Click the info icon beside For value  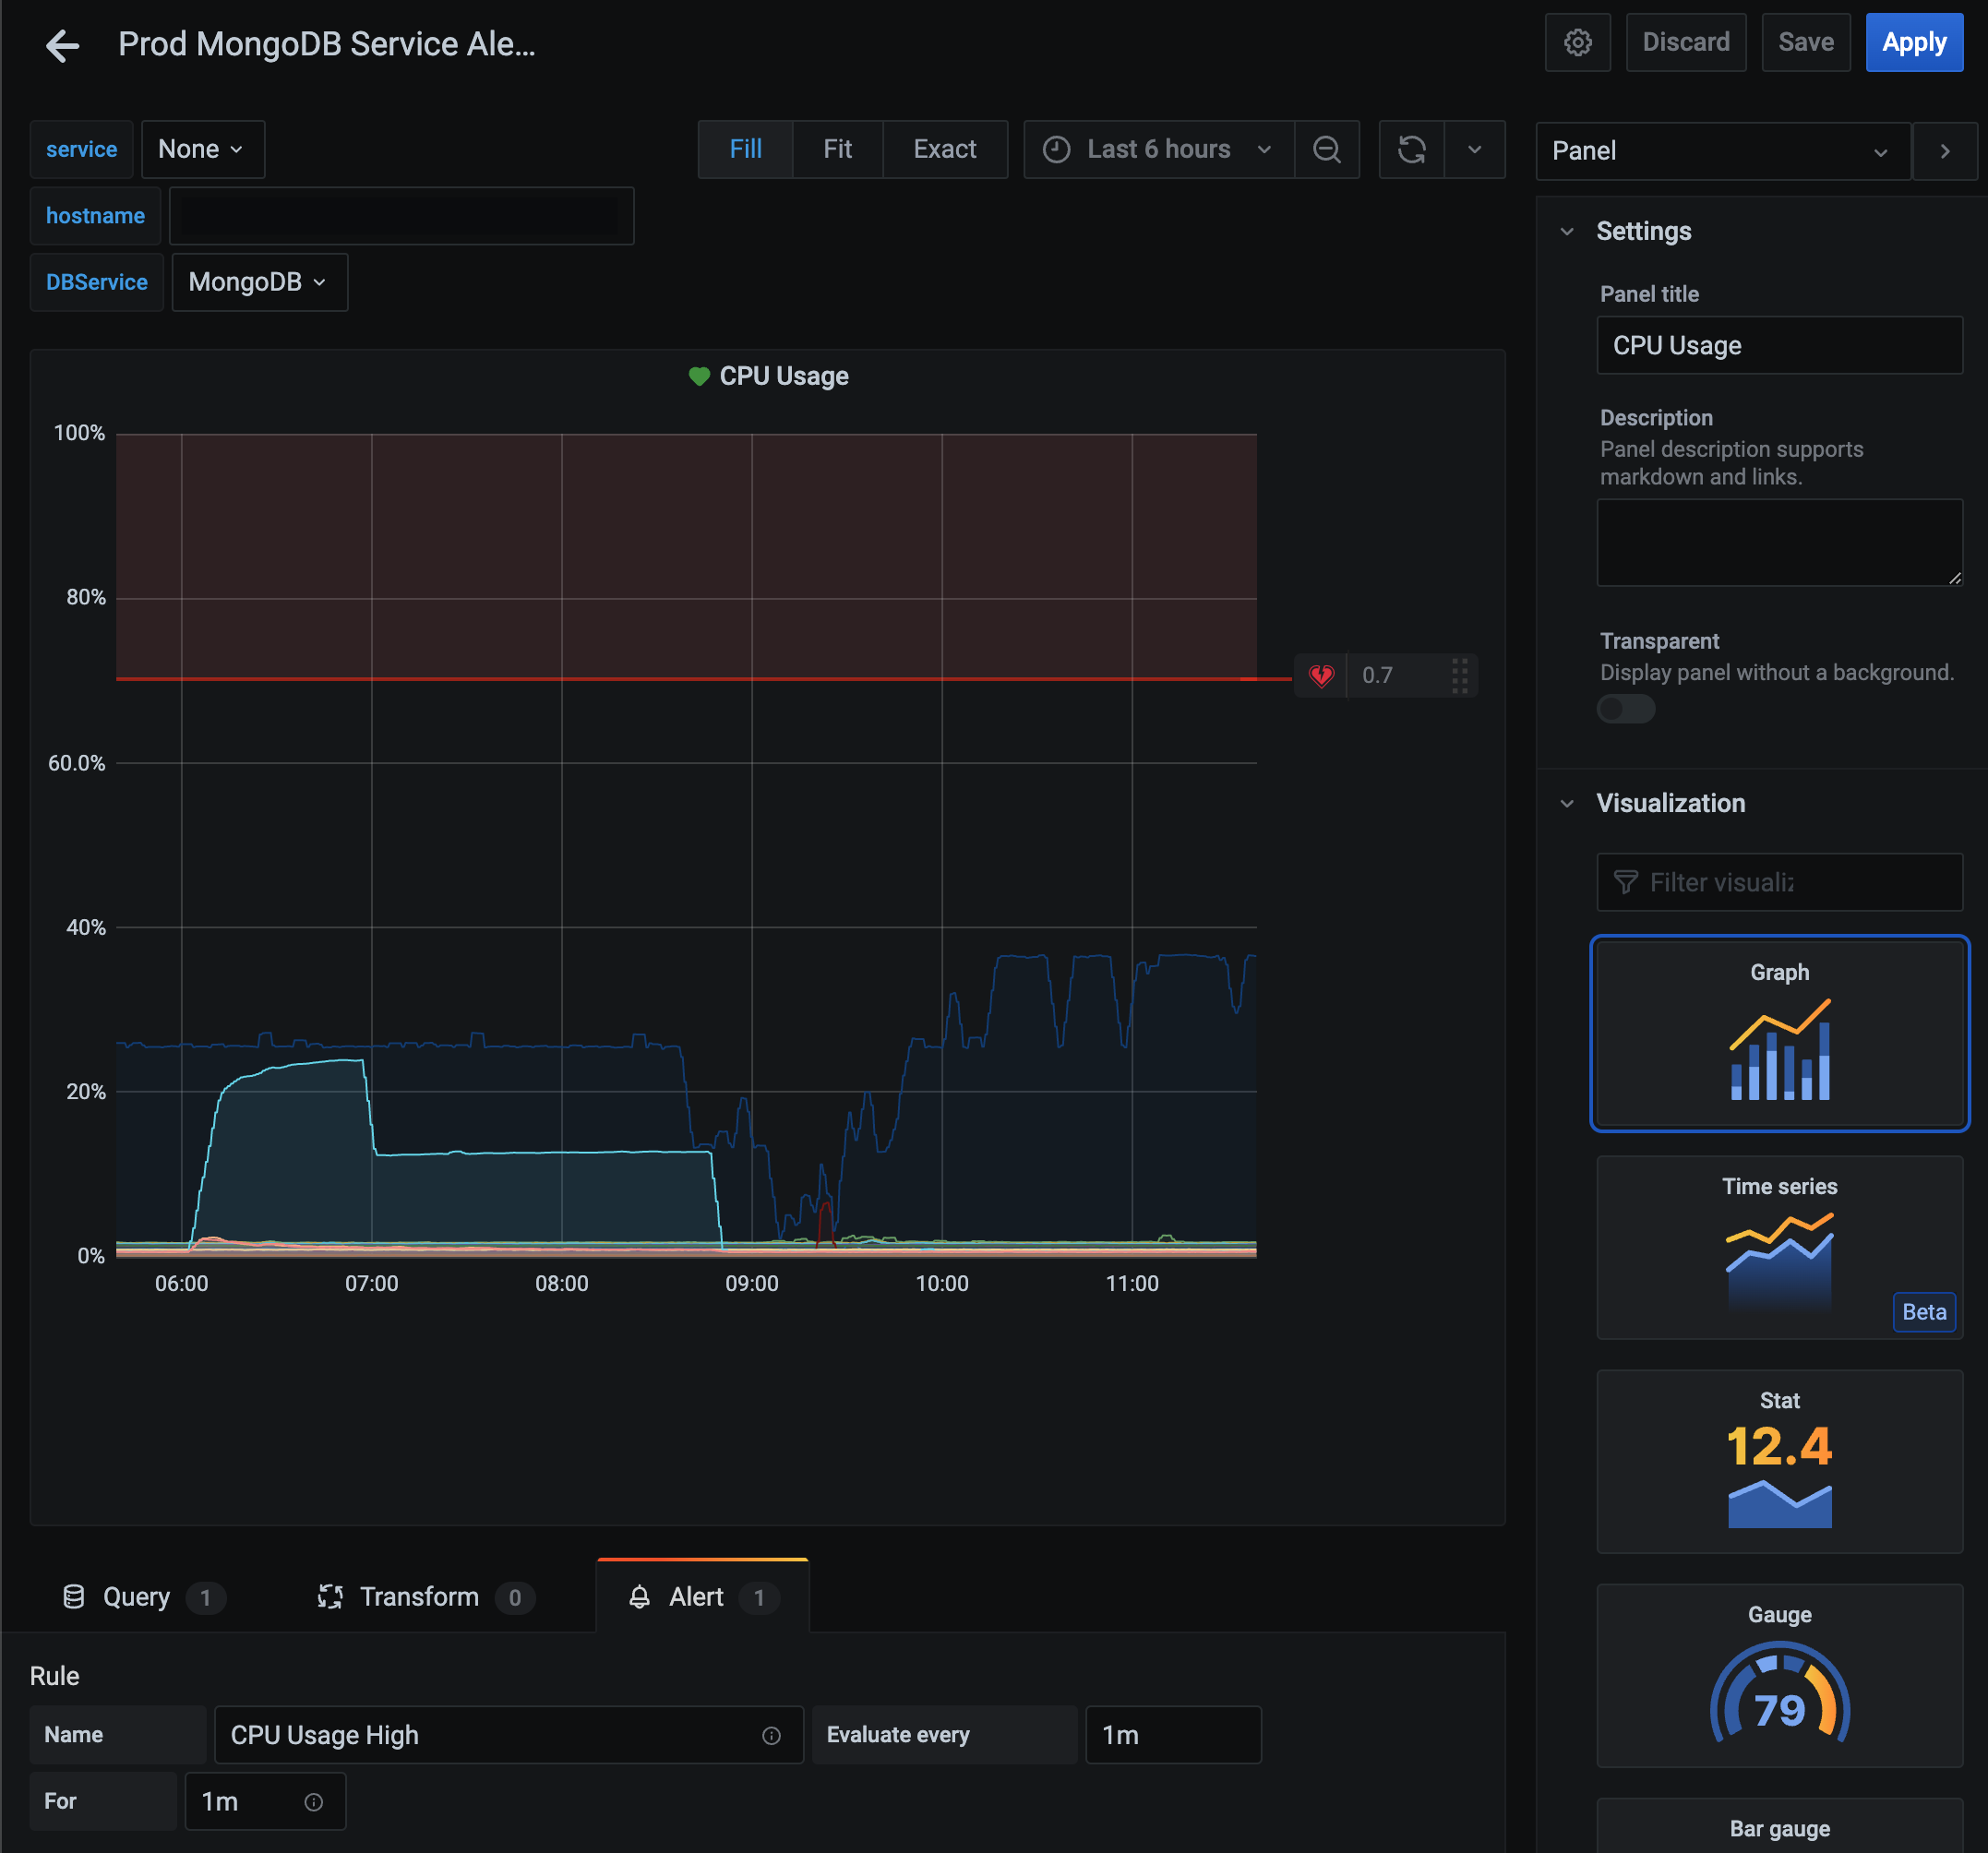click(x=313, y=1802)
